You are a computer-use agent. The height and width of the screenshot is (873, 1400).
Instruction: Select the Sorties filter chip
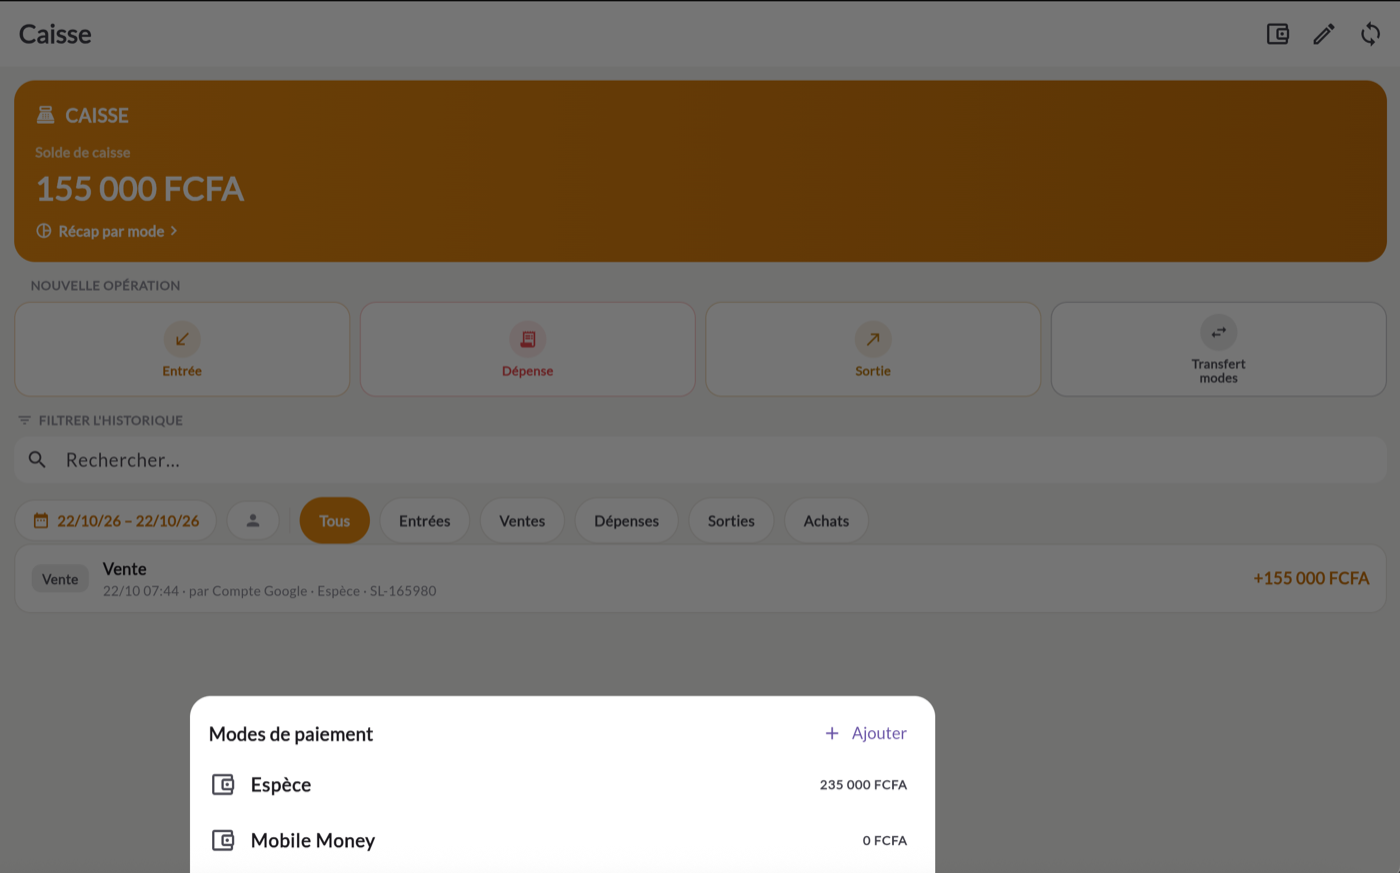tap(731, 521)
